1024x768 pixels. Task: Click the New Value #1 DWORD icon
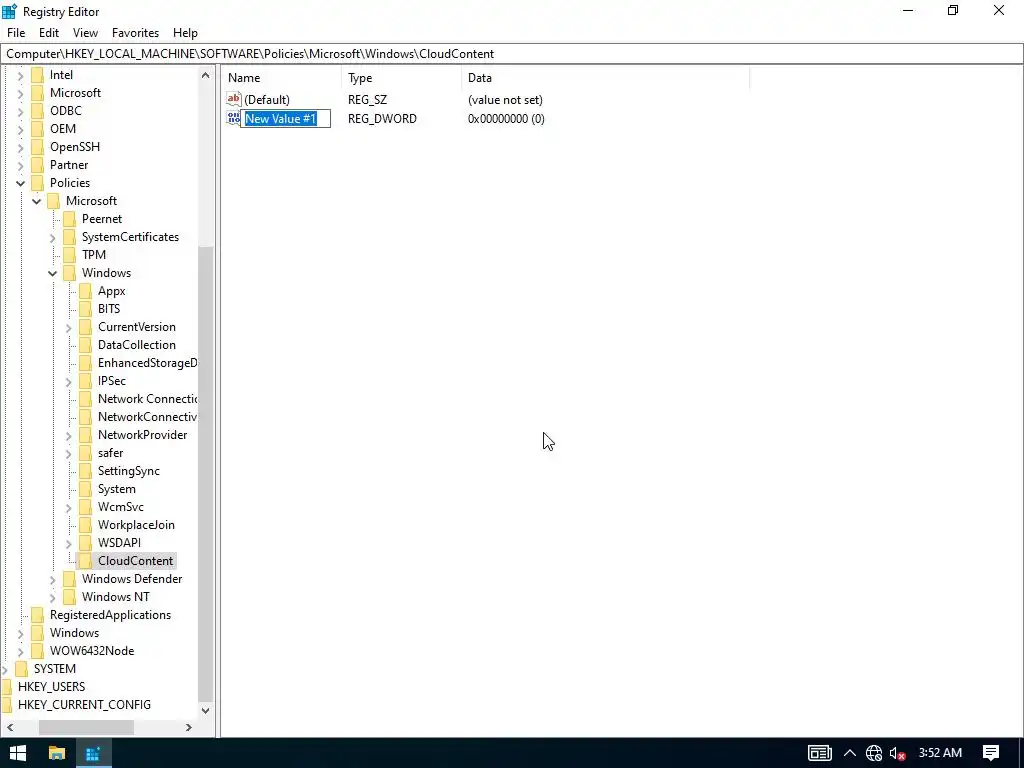pyautogui.click(x=233, y=118)
